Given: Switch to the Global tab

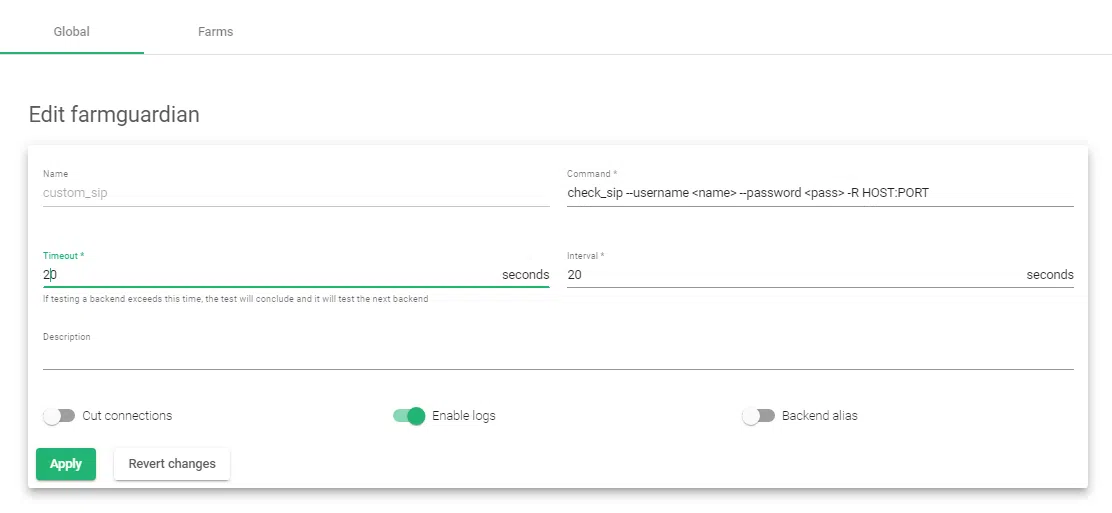Looking at the screenshot, I should tap(71, 32).
